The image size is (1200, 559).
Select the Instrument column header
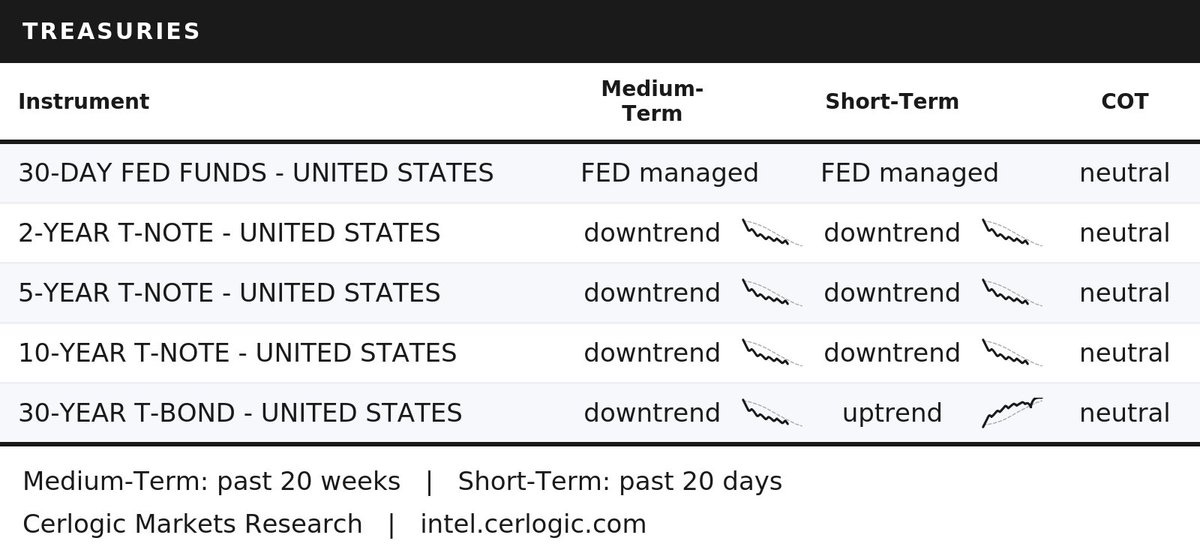tap(84, 101)
